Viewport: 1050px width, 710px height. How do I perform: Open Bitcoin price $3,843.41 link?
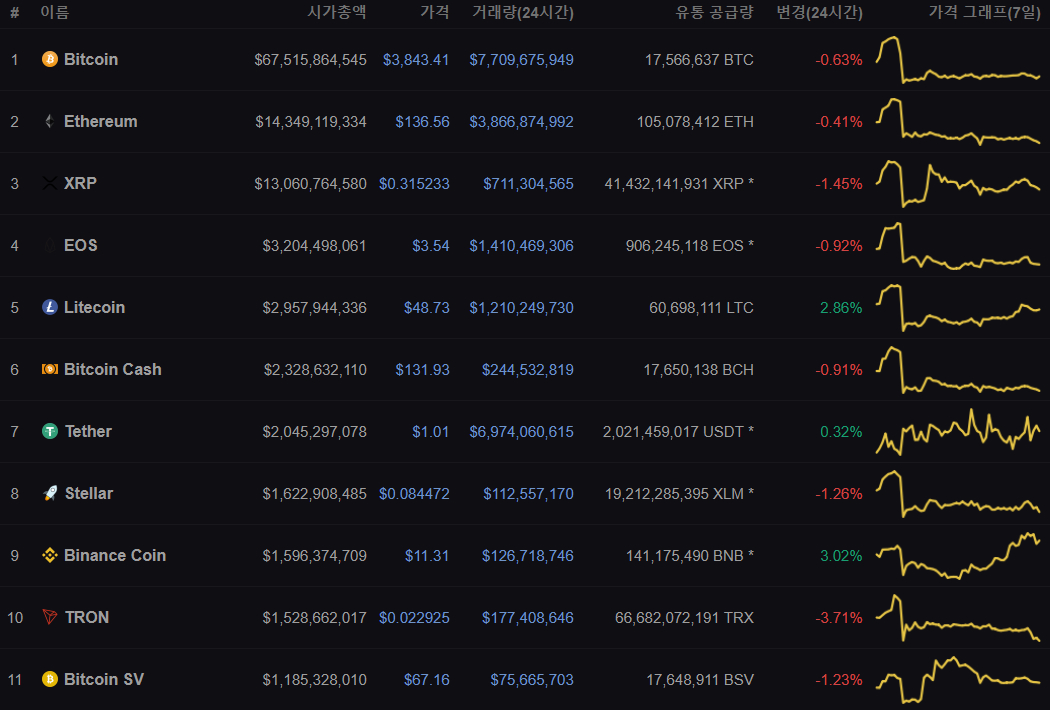click(416, 60)
